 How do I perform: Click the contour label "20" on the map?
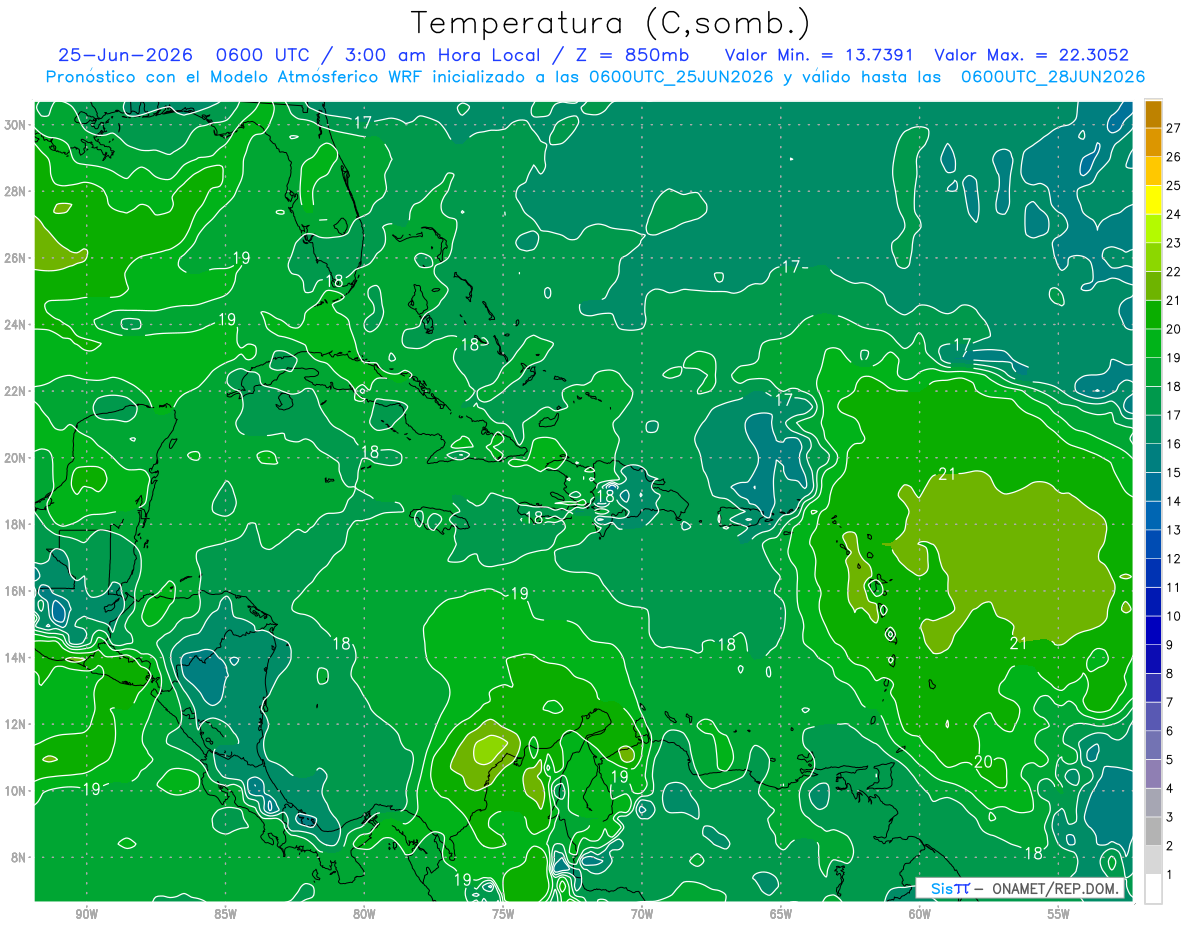(x=983, y=762)
